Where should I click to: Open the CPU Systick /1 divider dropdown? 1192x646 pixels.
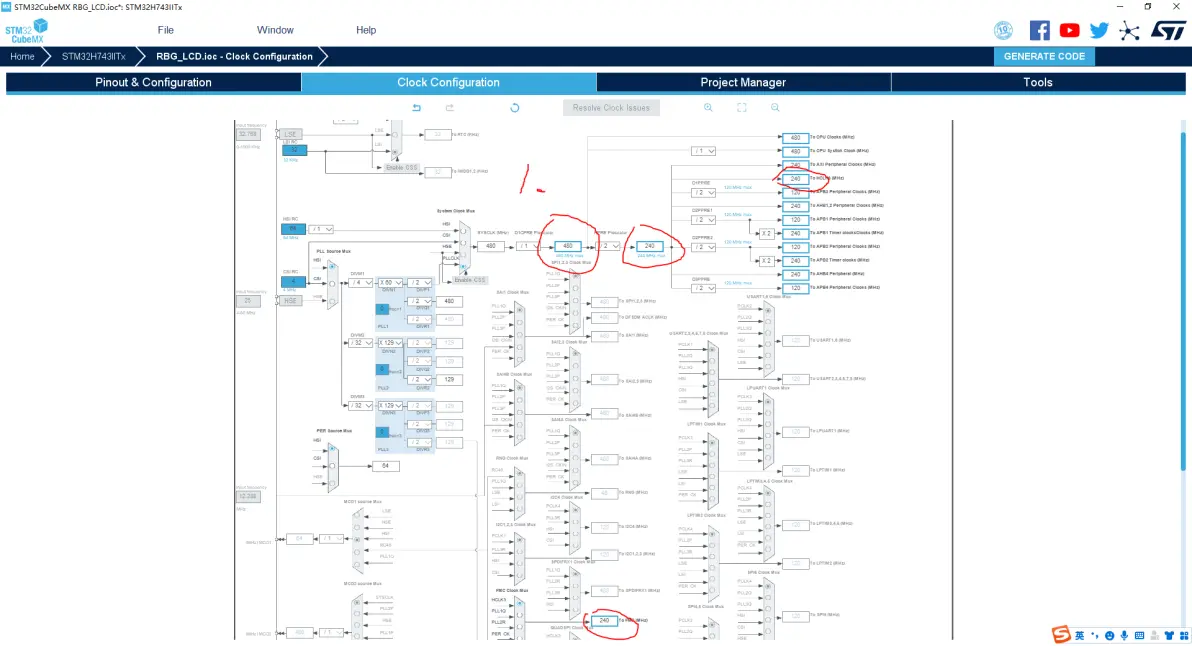(703, 151)
